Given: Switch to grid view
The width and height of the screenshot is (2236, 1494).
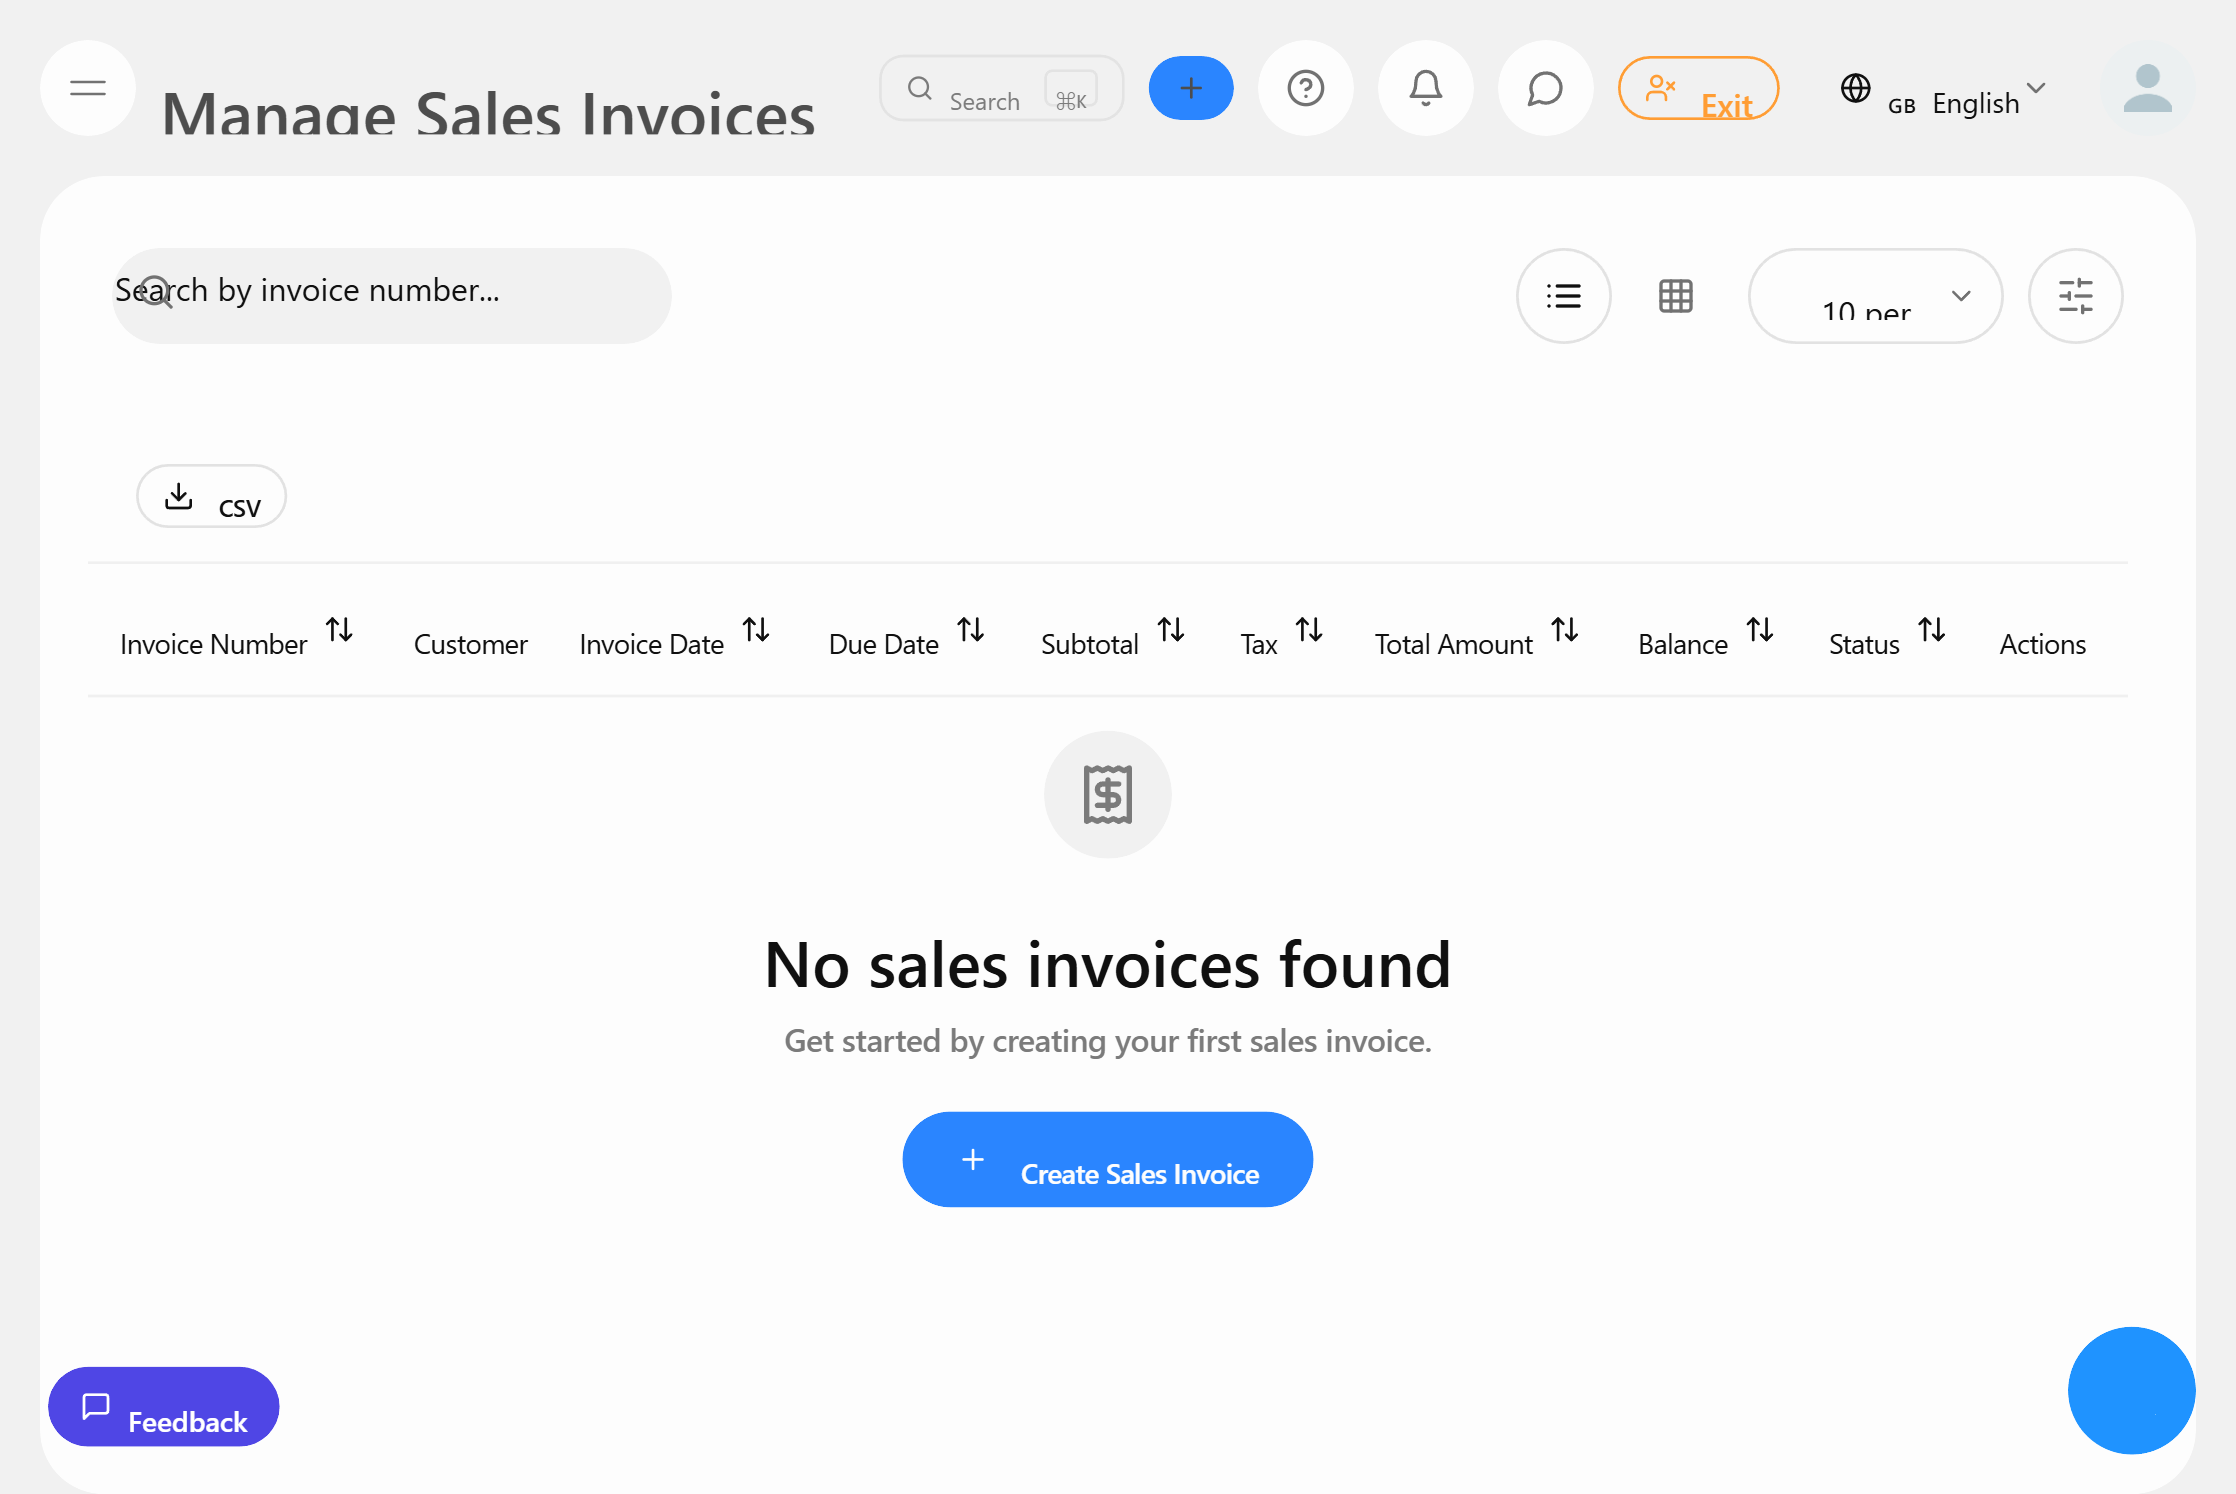Looking at the screenshot, I should [x=1676, y=296].
